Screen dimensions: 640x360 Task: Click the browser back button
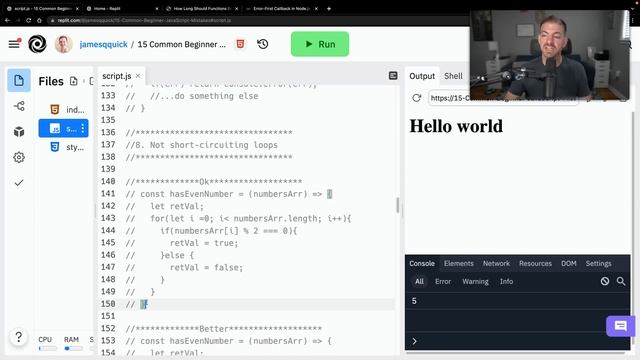(x=7, y=20)
